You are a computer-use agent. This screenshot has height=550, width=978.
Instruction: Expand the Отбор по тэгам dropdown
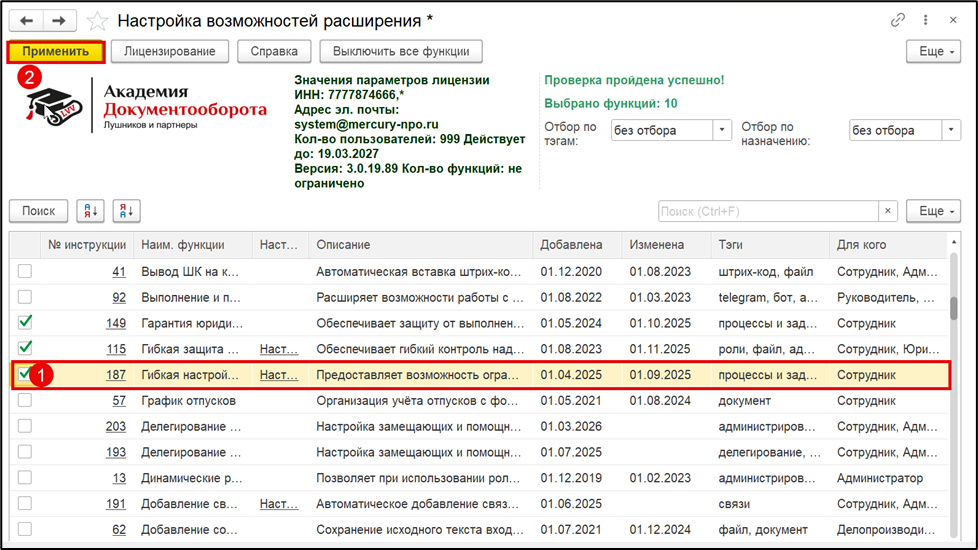tap(722, 130)
